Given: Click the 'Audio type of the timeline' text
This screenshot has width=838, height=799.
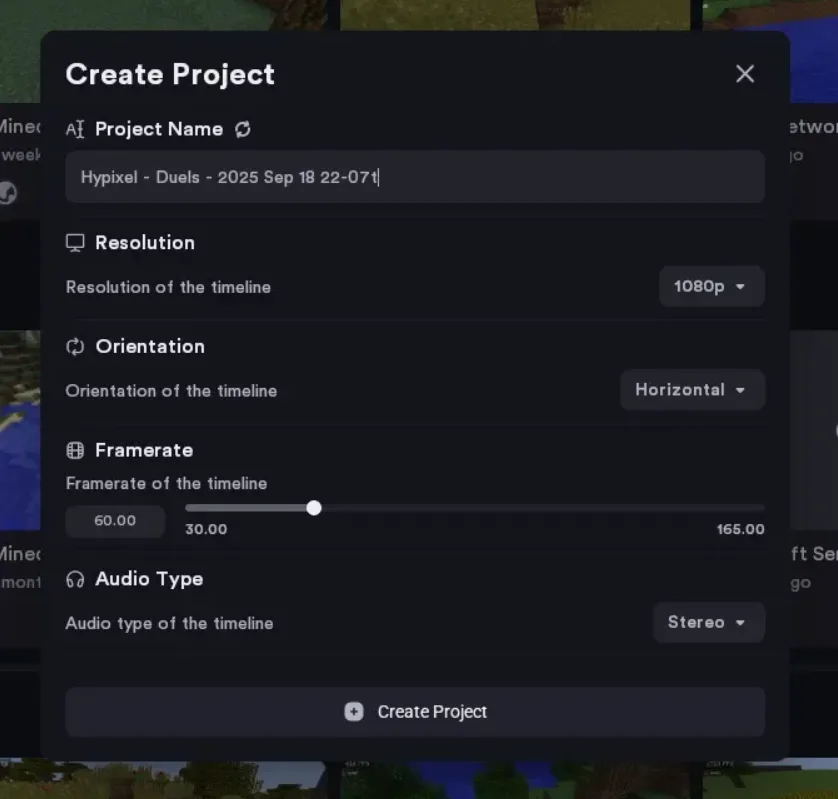Looking at the screenshot, I should click(x=169, y=623).
